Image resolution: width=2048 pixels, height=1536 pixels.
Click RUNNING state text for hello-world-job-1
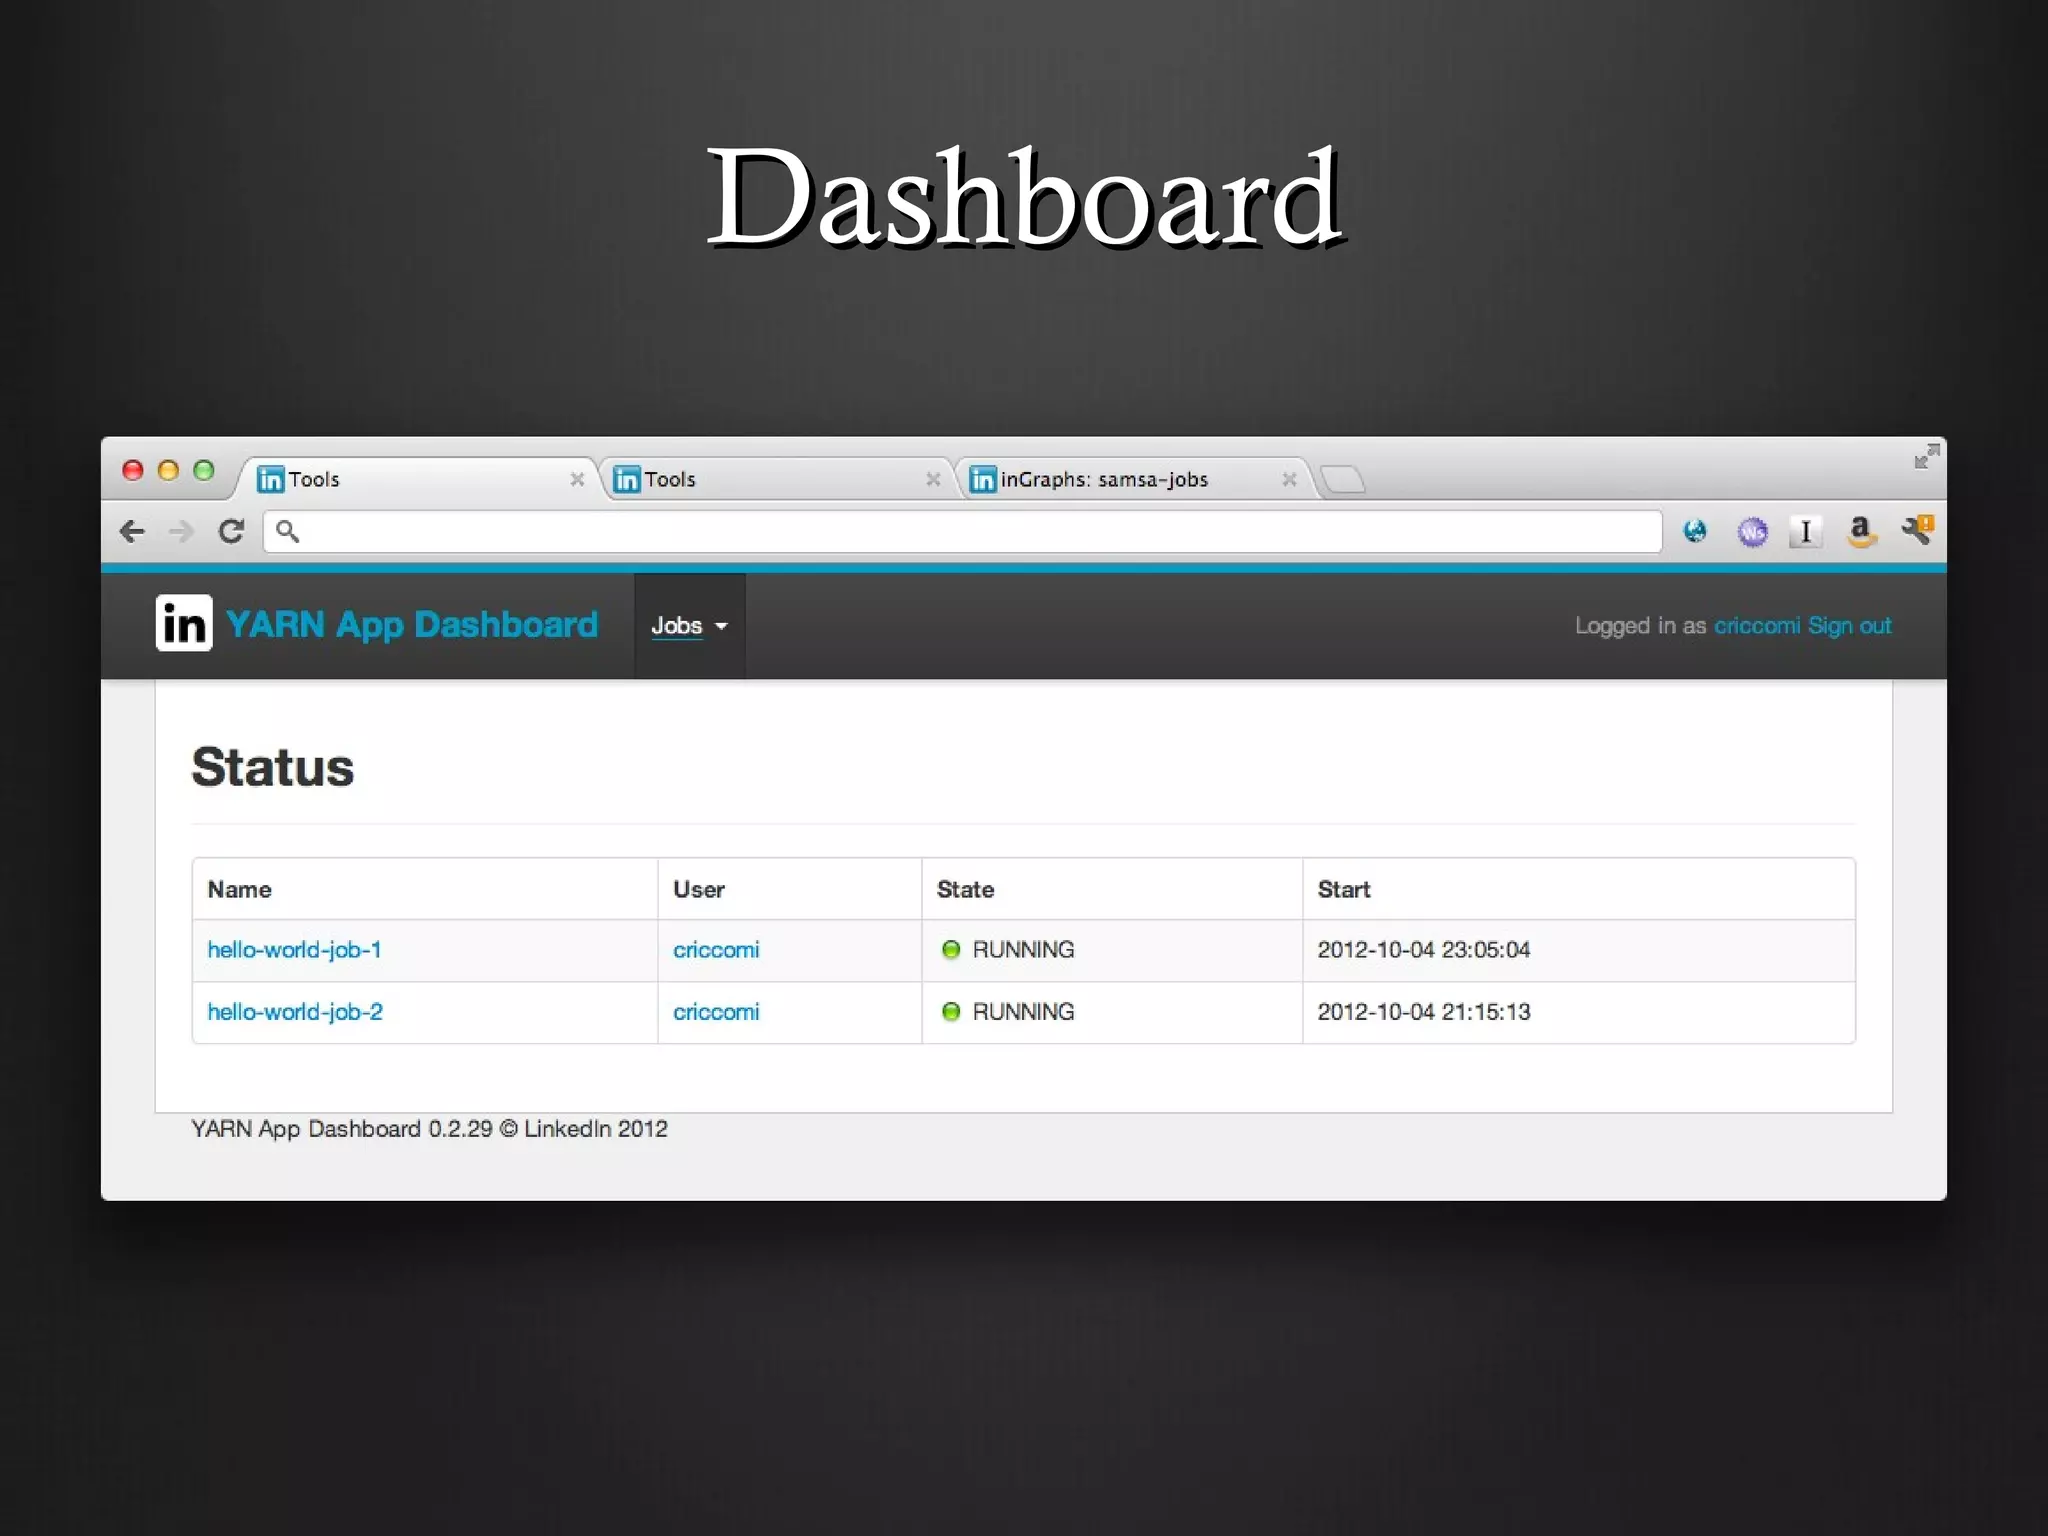coord(1023,950)
